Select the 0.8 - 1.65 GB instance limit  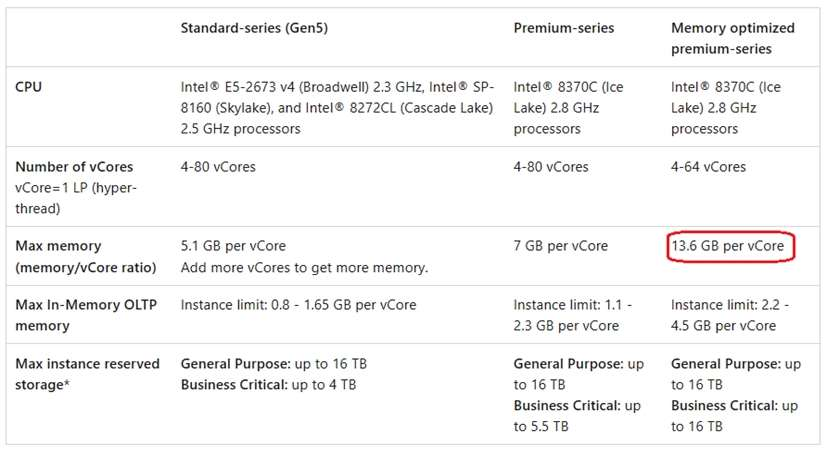pyautogui.click(x=298, y=305)
